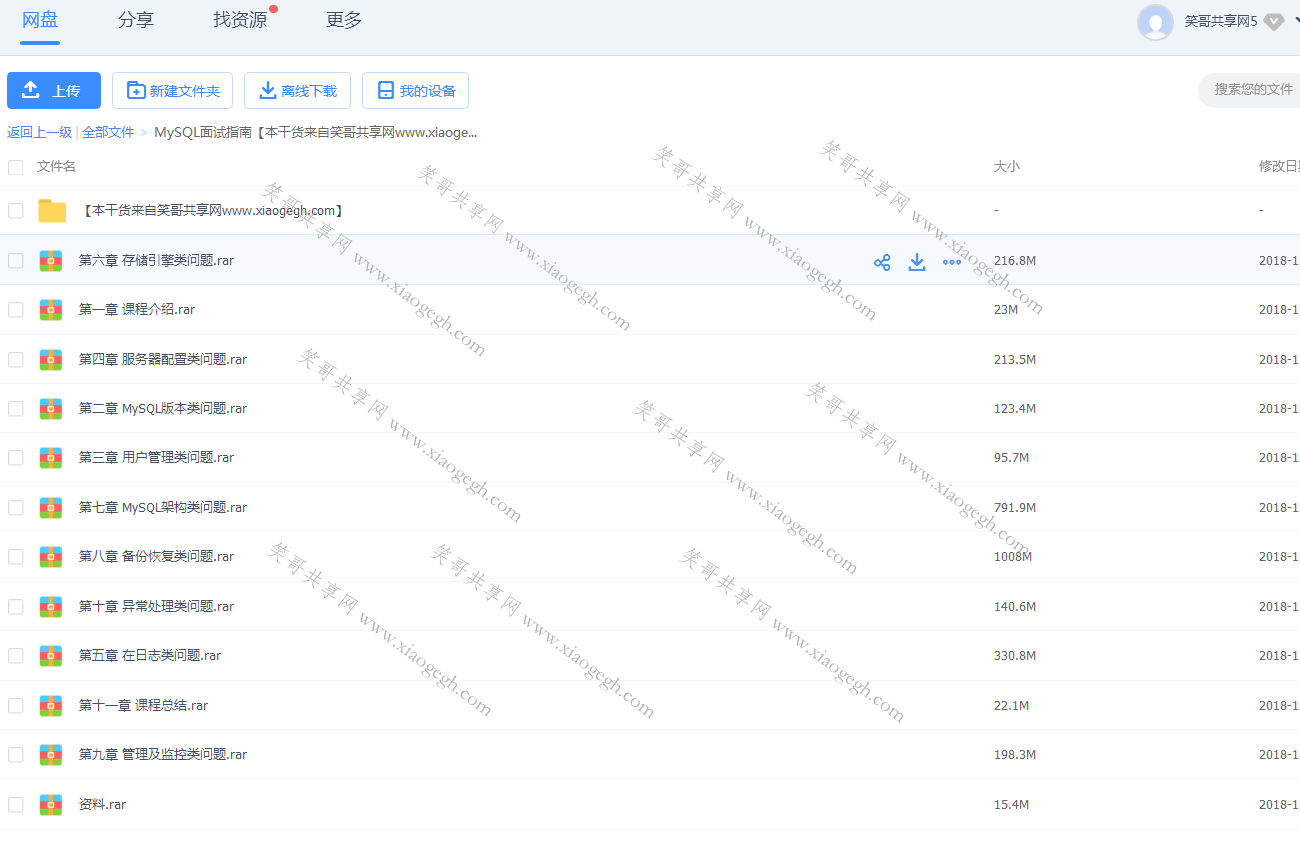Click the user avatar icon in header
This screenshot has height=859, width=1300.
tap(1155, 22)
